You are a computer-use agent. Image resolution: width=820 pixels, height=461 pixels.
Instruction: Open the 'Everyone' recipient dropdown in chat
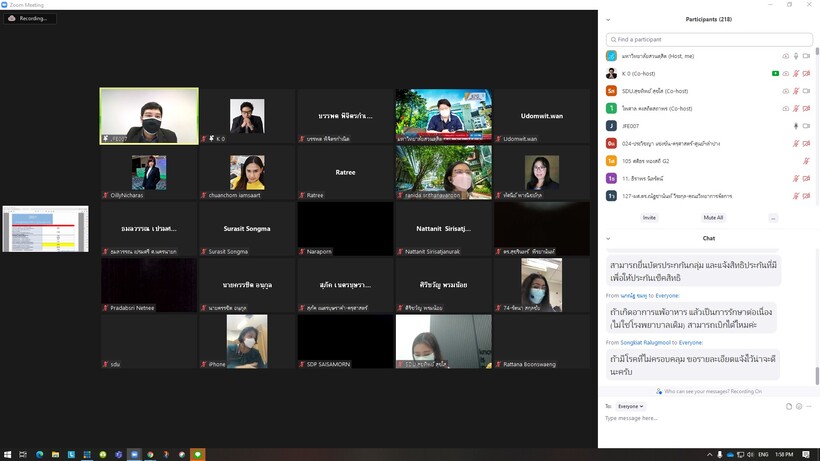coord(630,406)
